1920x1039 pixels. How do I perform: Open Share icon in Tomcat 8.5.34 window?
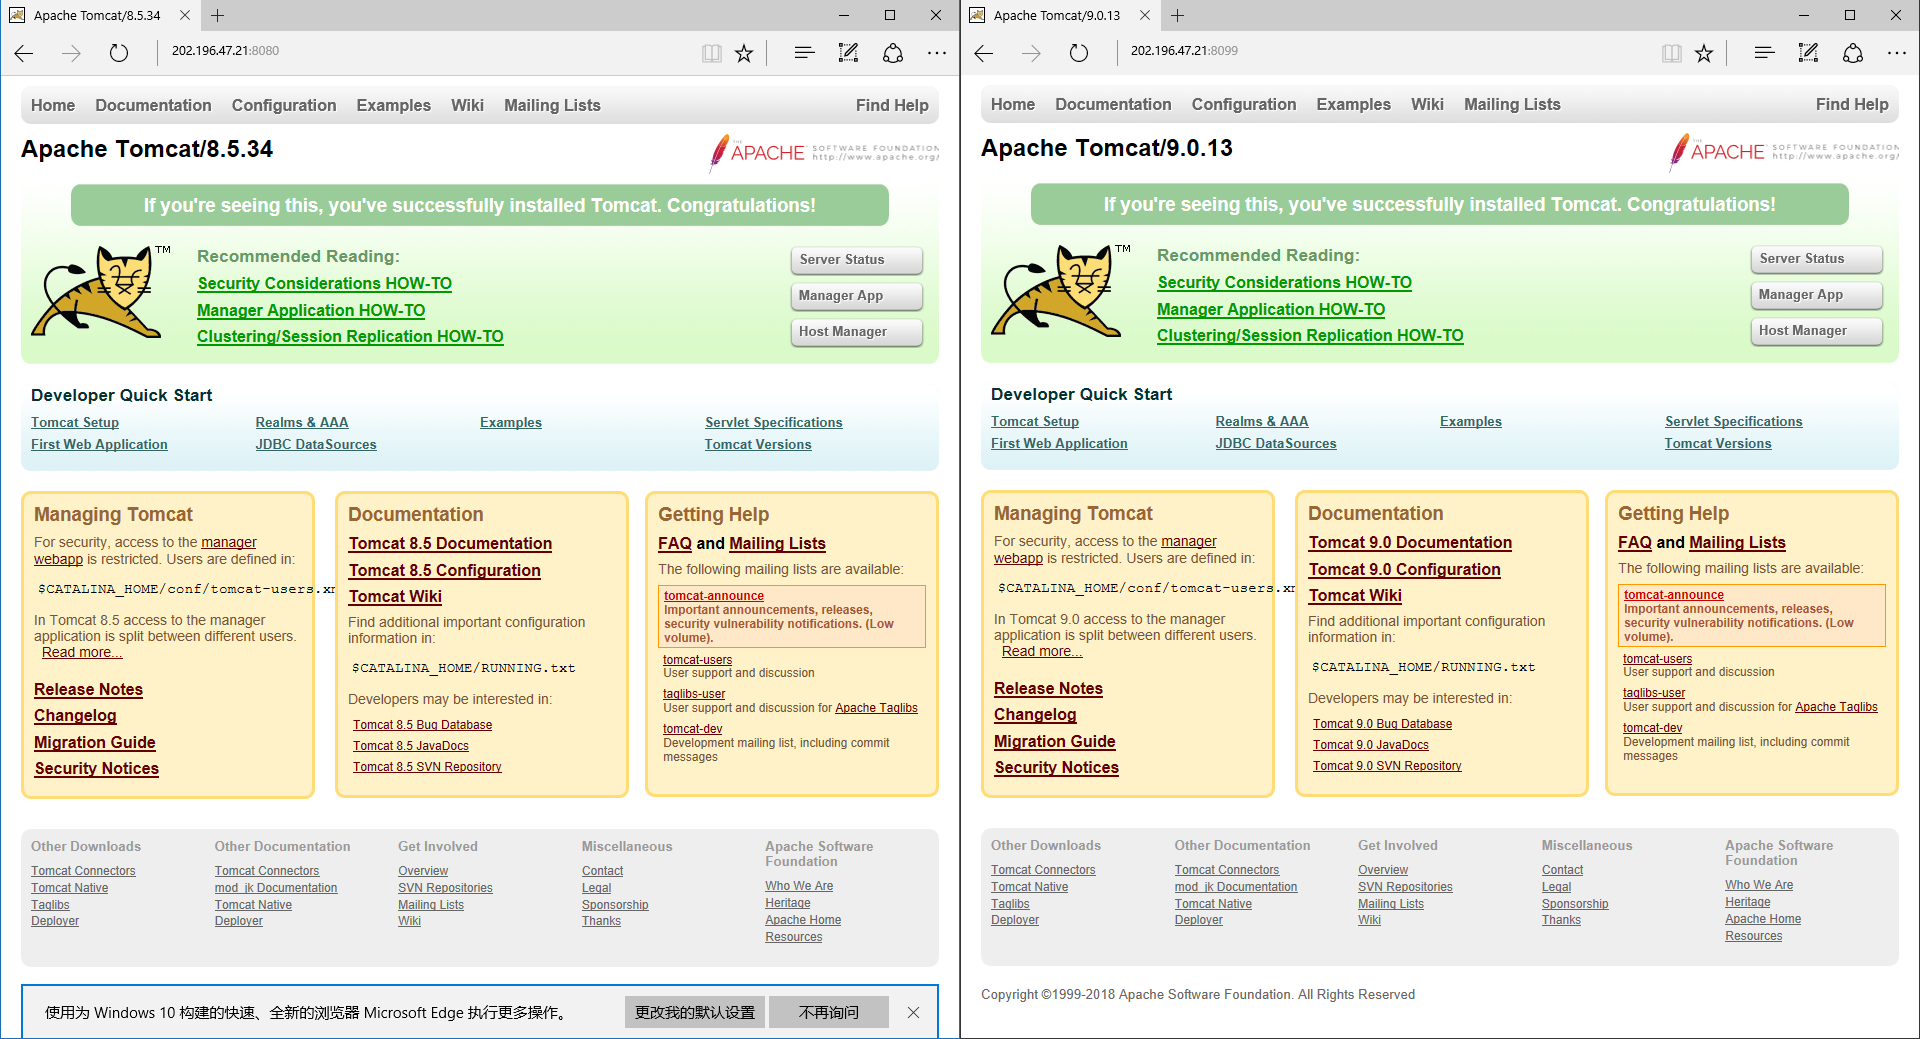click(893, 53)
